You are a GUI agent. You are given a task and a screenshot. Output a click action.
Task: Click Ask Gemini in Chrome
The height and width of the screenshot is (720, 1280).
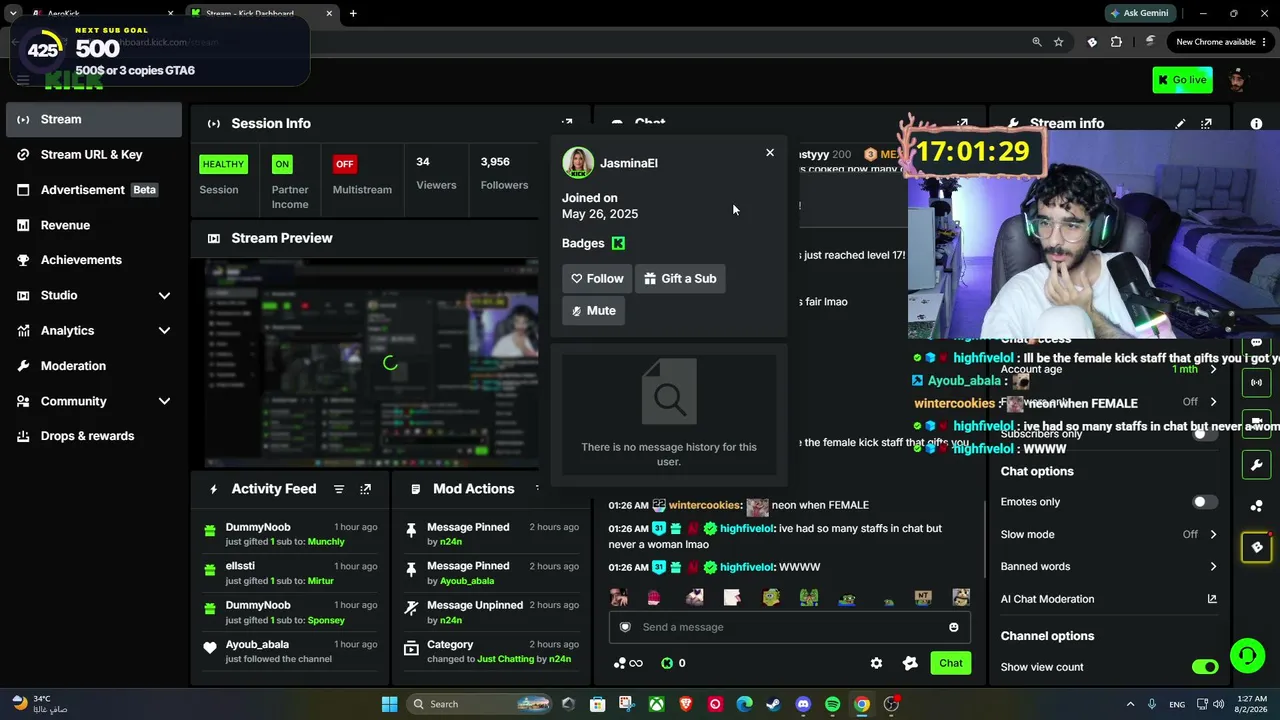tap(1139, 14)
